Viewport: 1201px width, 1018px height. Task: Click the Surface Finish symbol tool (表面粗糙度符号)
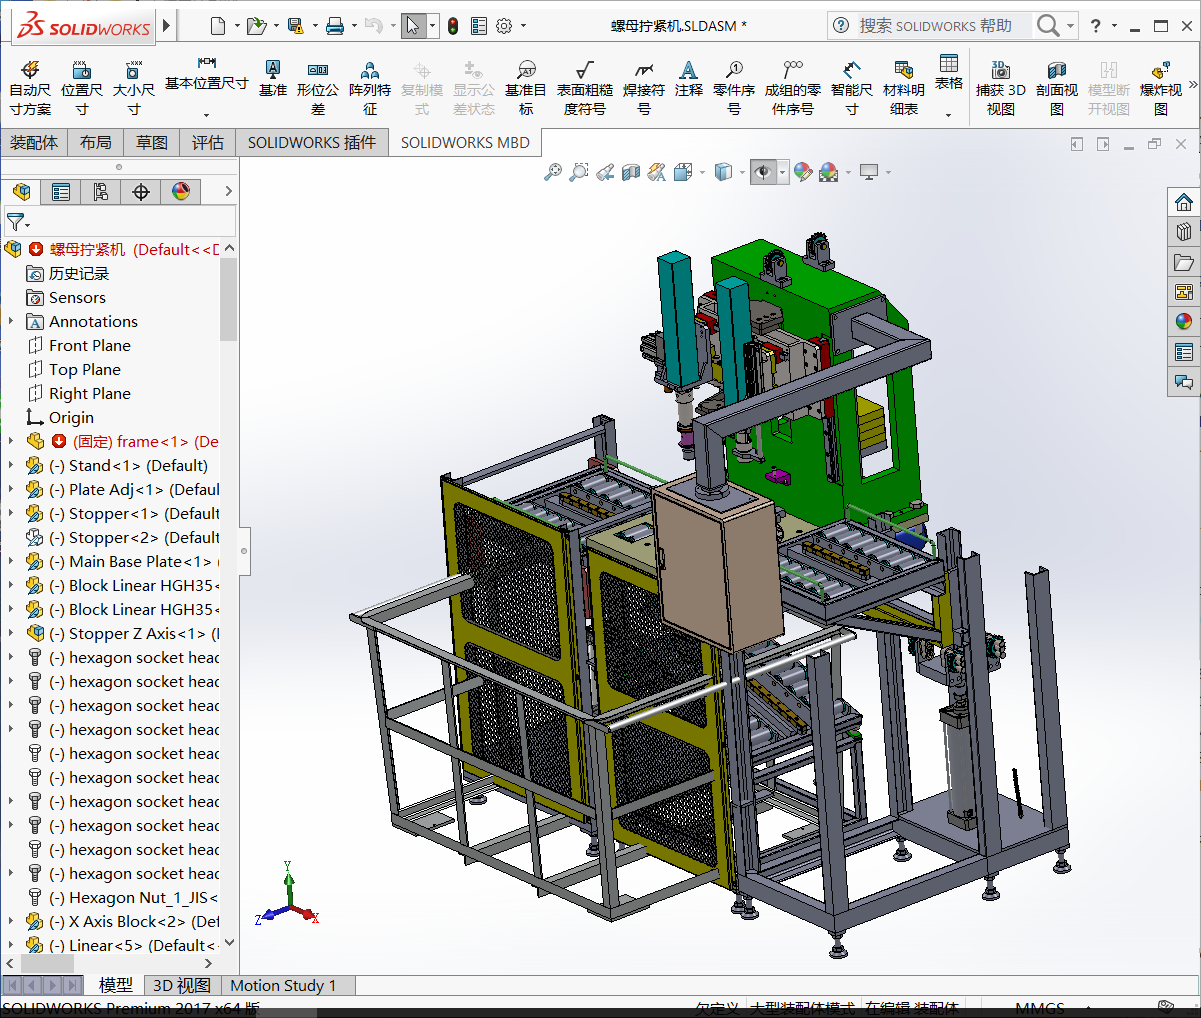click(x=585, y=88)
